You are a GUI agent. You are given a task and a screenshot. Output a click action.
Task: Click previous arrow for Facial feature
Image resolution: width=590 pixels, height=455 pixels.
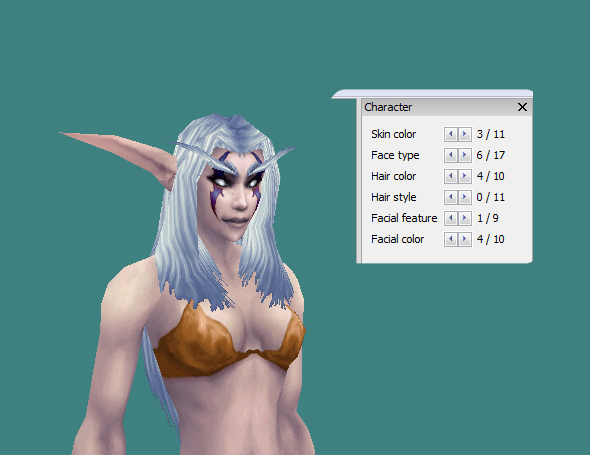[x=451, y=218]
